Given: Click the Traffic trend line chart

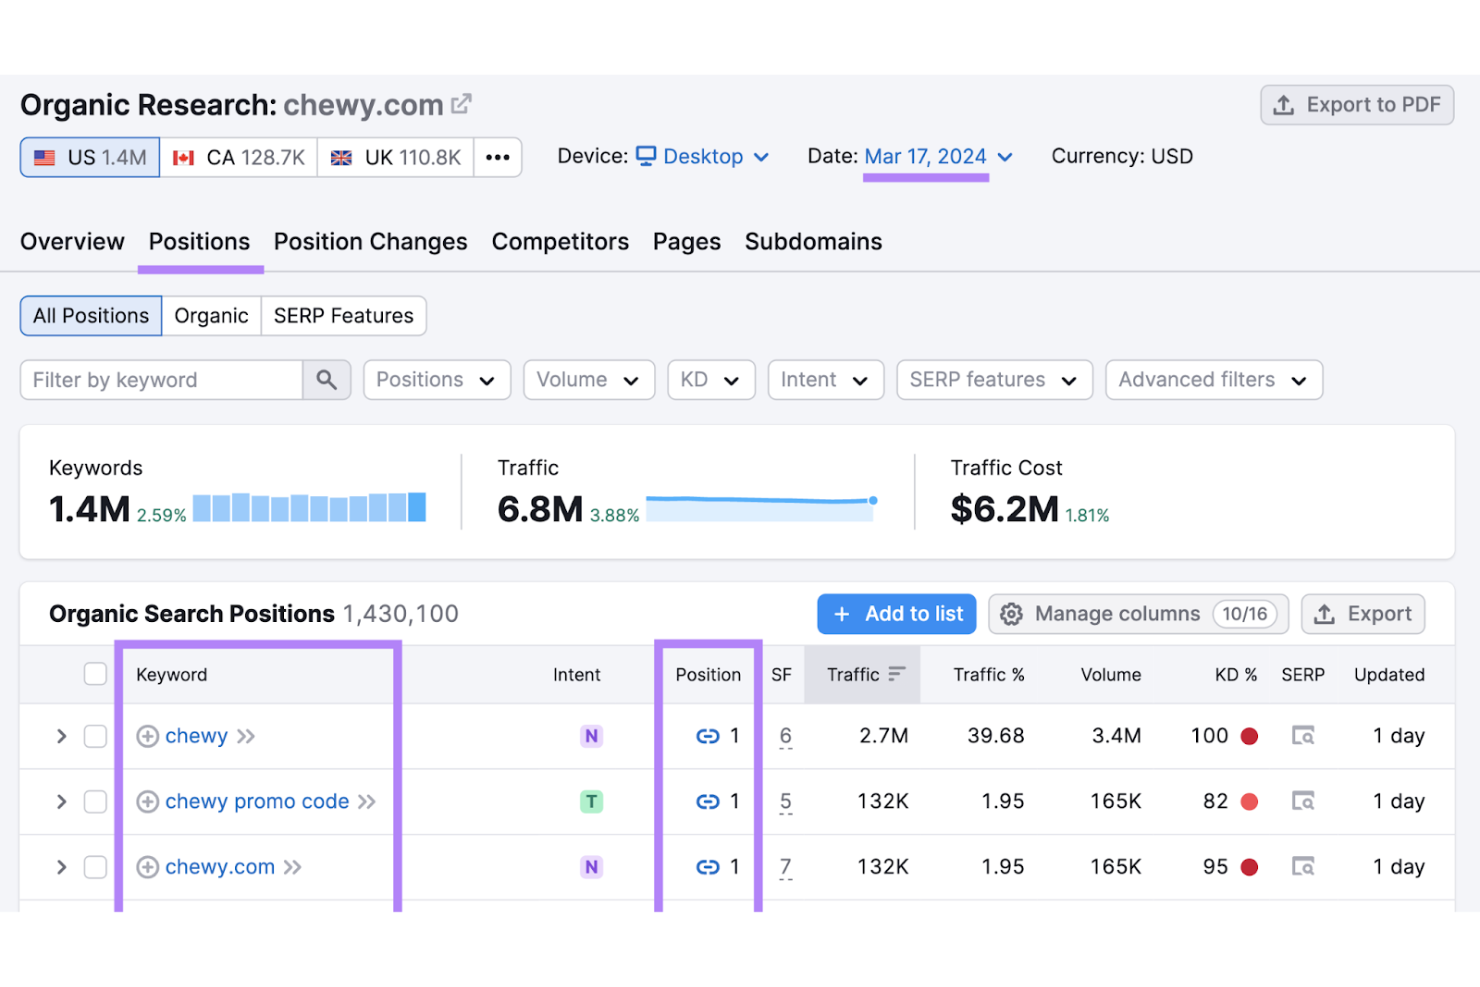Looking at the screenshot, I should click(x=762, y=507).
